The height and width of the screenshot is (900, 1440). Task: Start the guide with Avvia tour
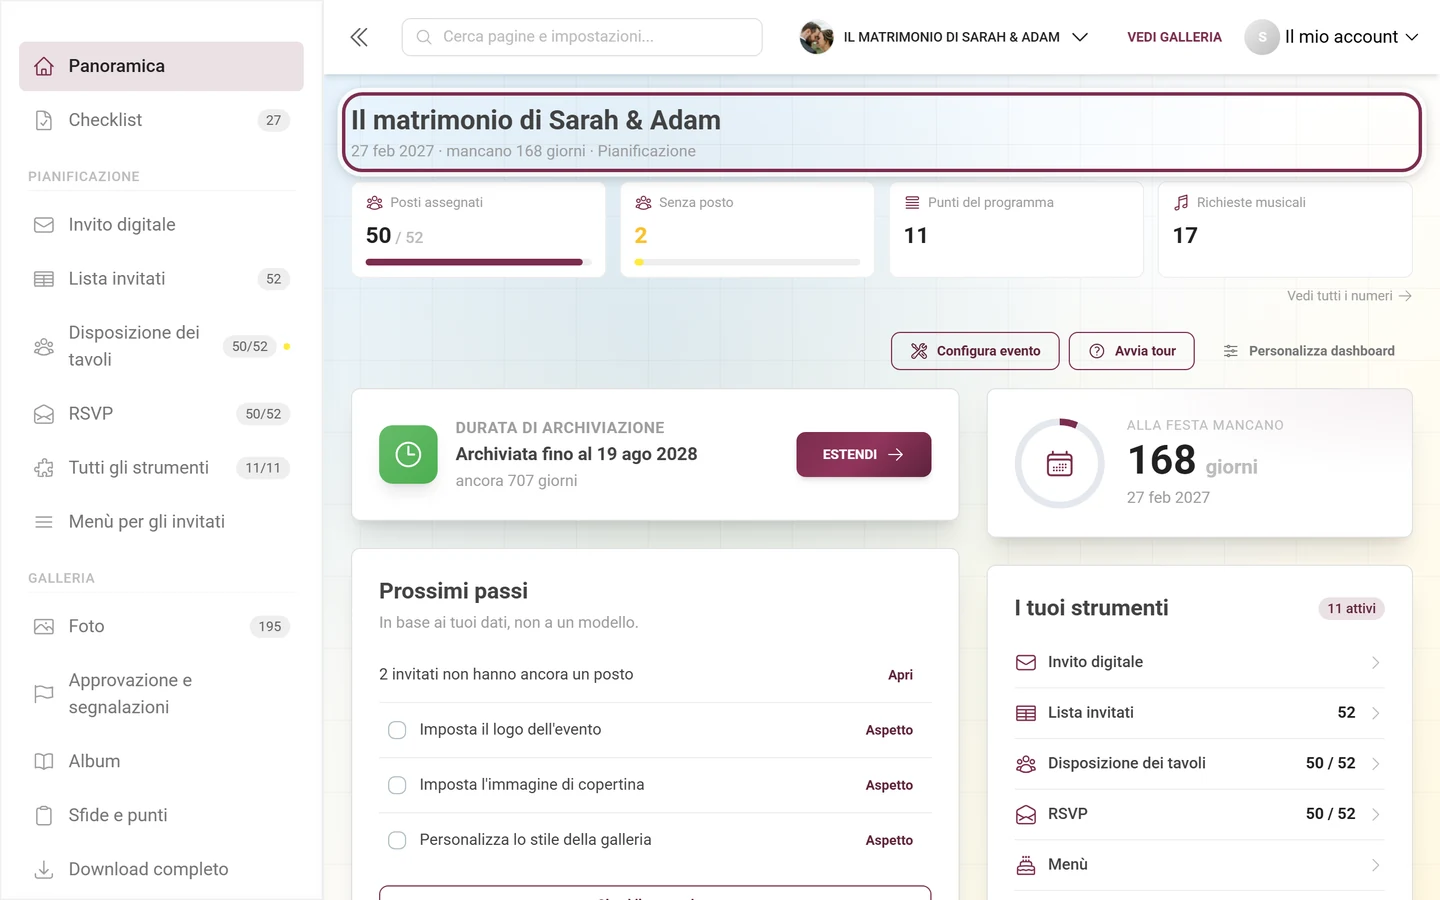1132,351
